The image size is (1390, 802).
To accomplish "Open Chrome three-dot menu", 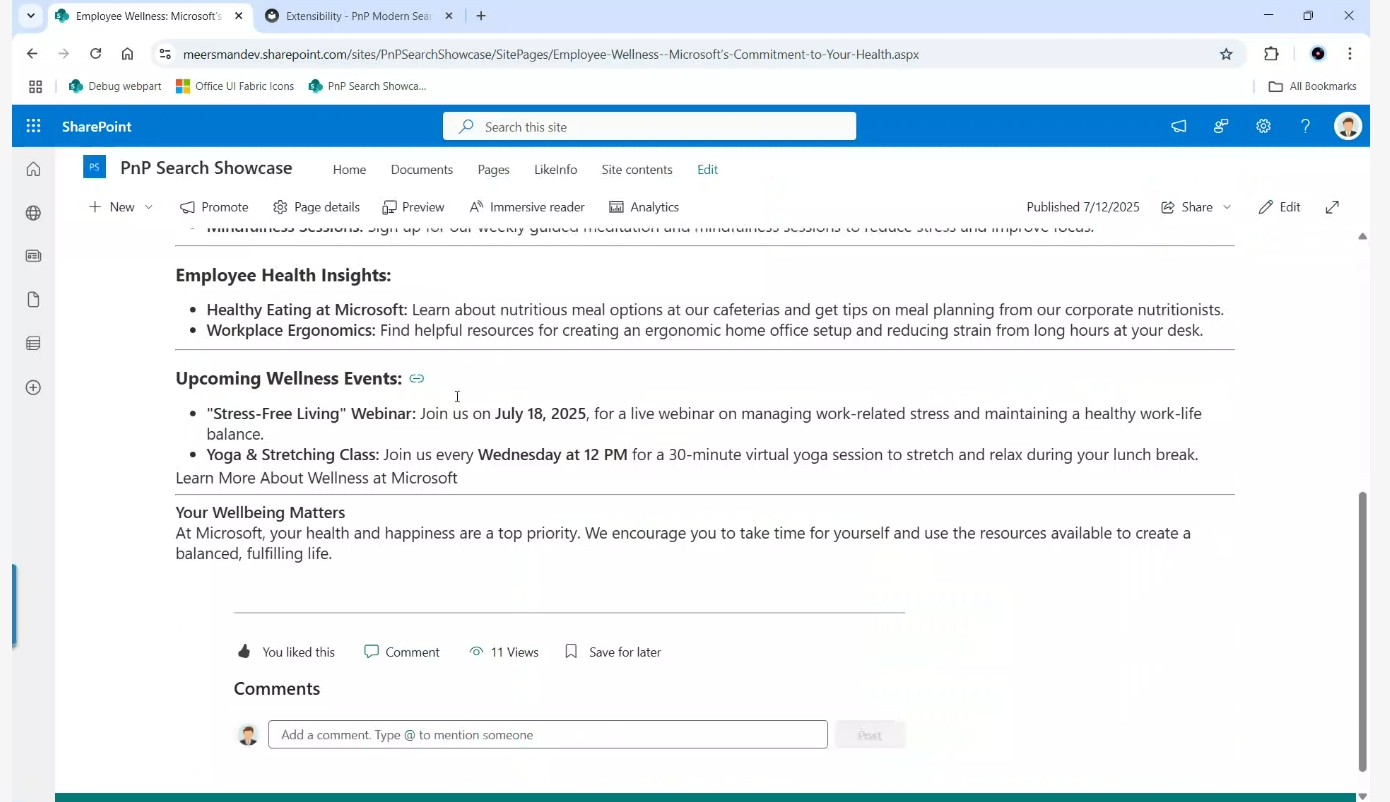I will click(1350, 54).
